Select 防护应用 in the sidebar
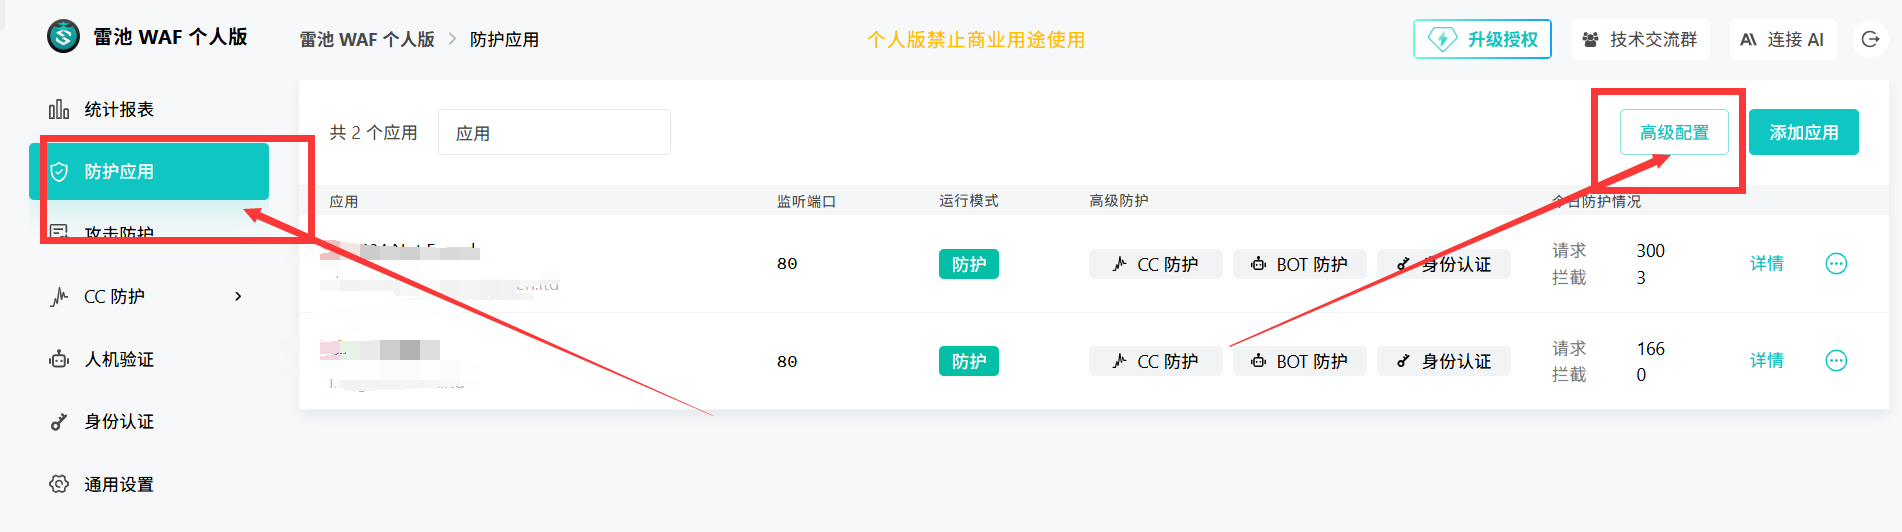Screen dimensions: 1902x532 click(149, 172)
